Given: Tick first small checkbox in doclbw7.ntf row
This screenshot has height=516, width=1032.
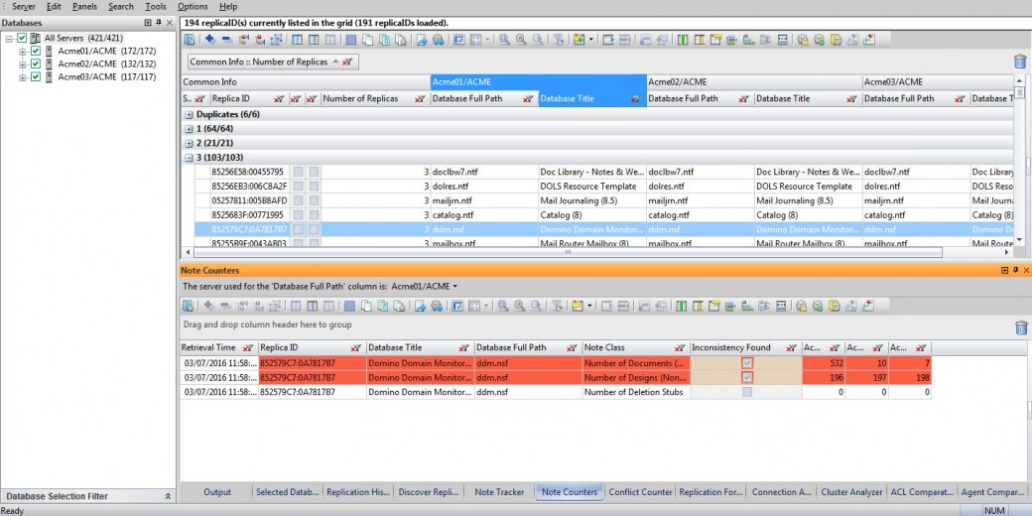Looking at the screenshot, I should pyautogui.click(x=298, y=172).
